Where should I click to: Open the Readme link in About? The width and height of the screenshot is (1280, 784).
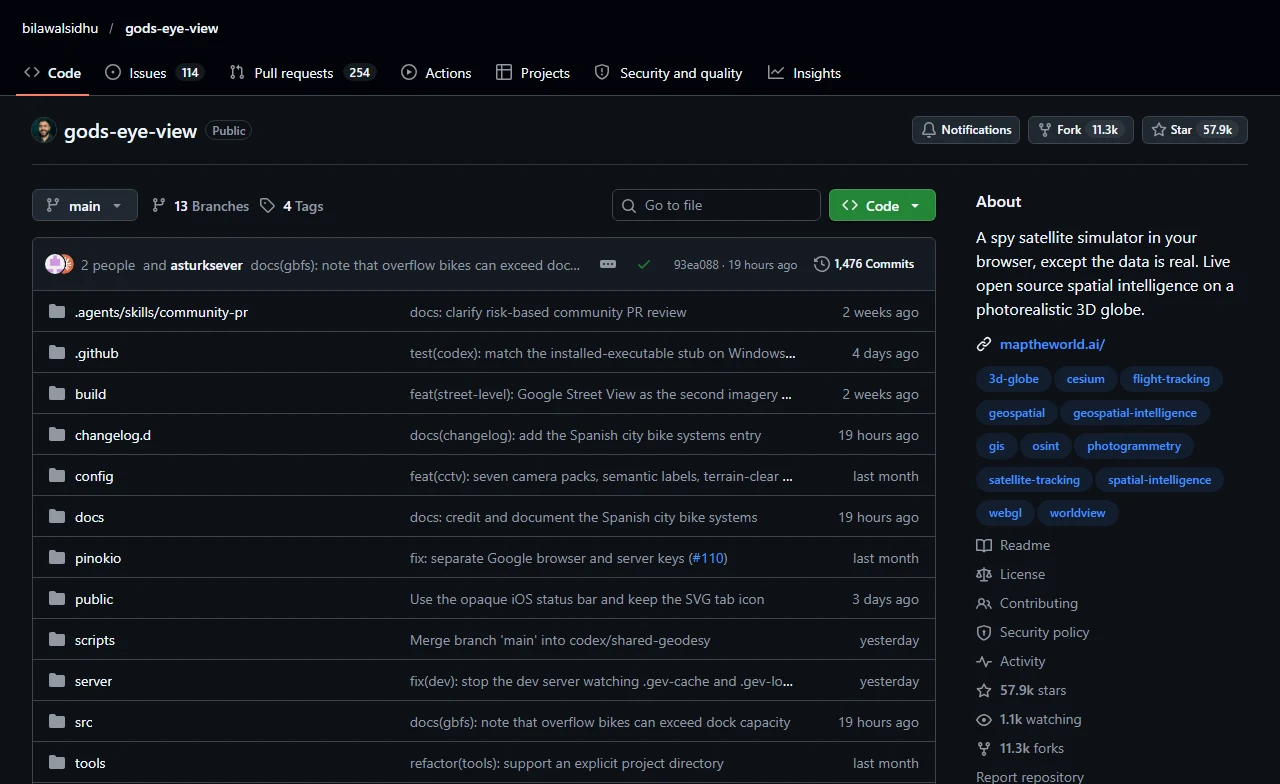pos(1013,545)
